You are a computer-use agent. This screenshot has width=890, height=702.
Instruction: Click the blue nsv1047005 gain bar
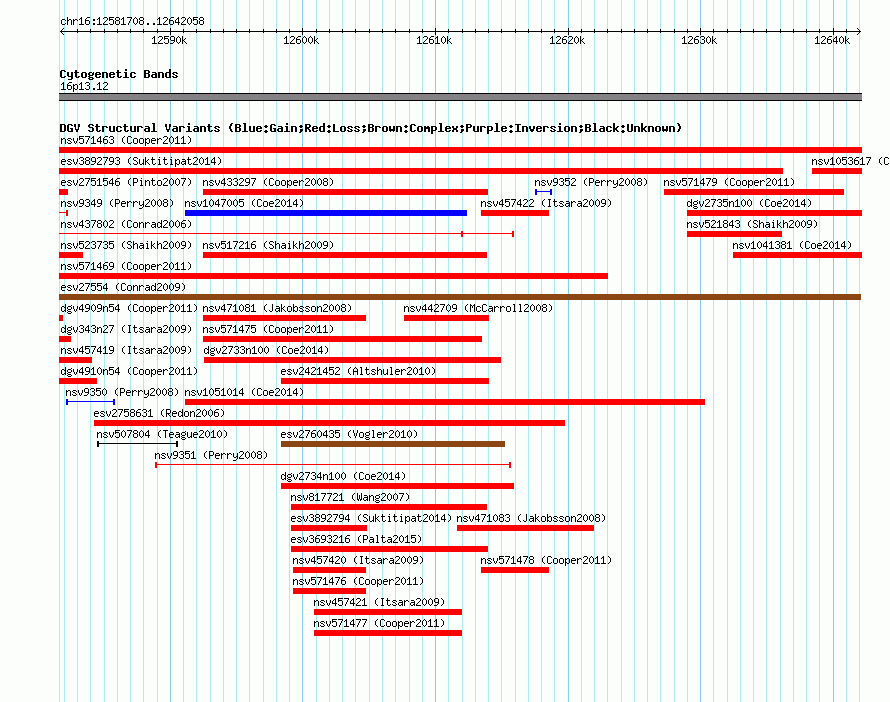[326, 213]
